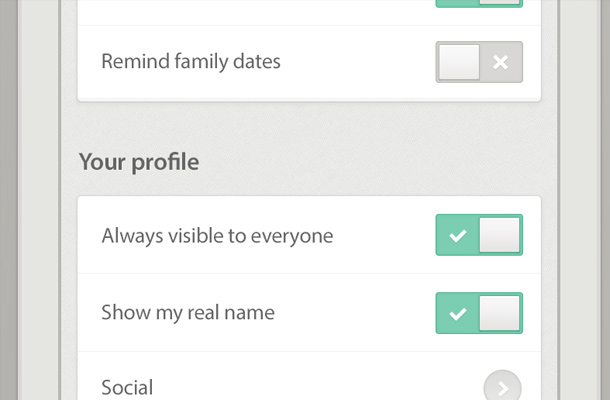Click the checkmark icon on Always visible switch
The height and width of the screenshot is (400, 610).
457,236
